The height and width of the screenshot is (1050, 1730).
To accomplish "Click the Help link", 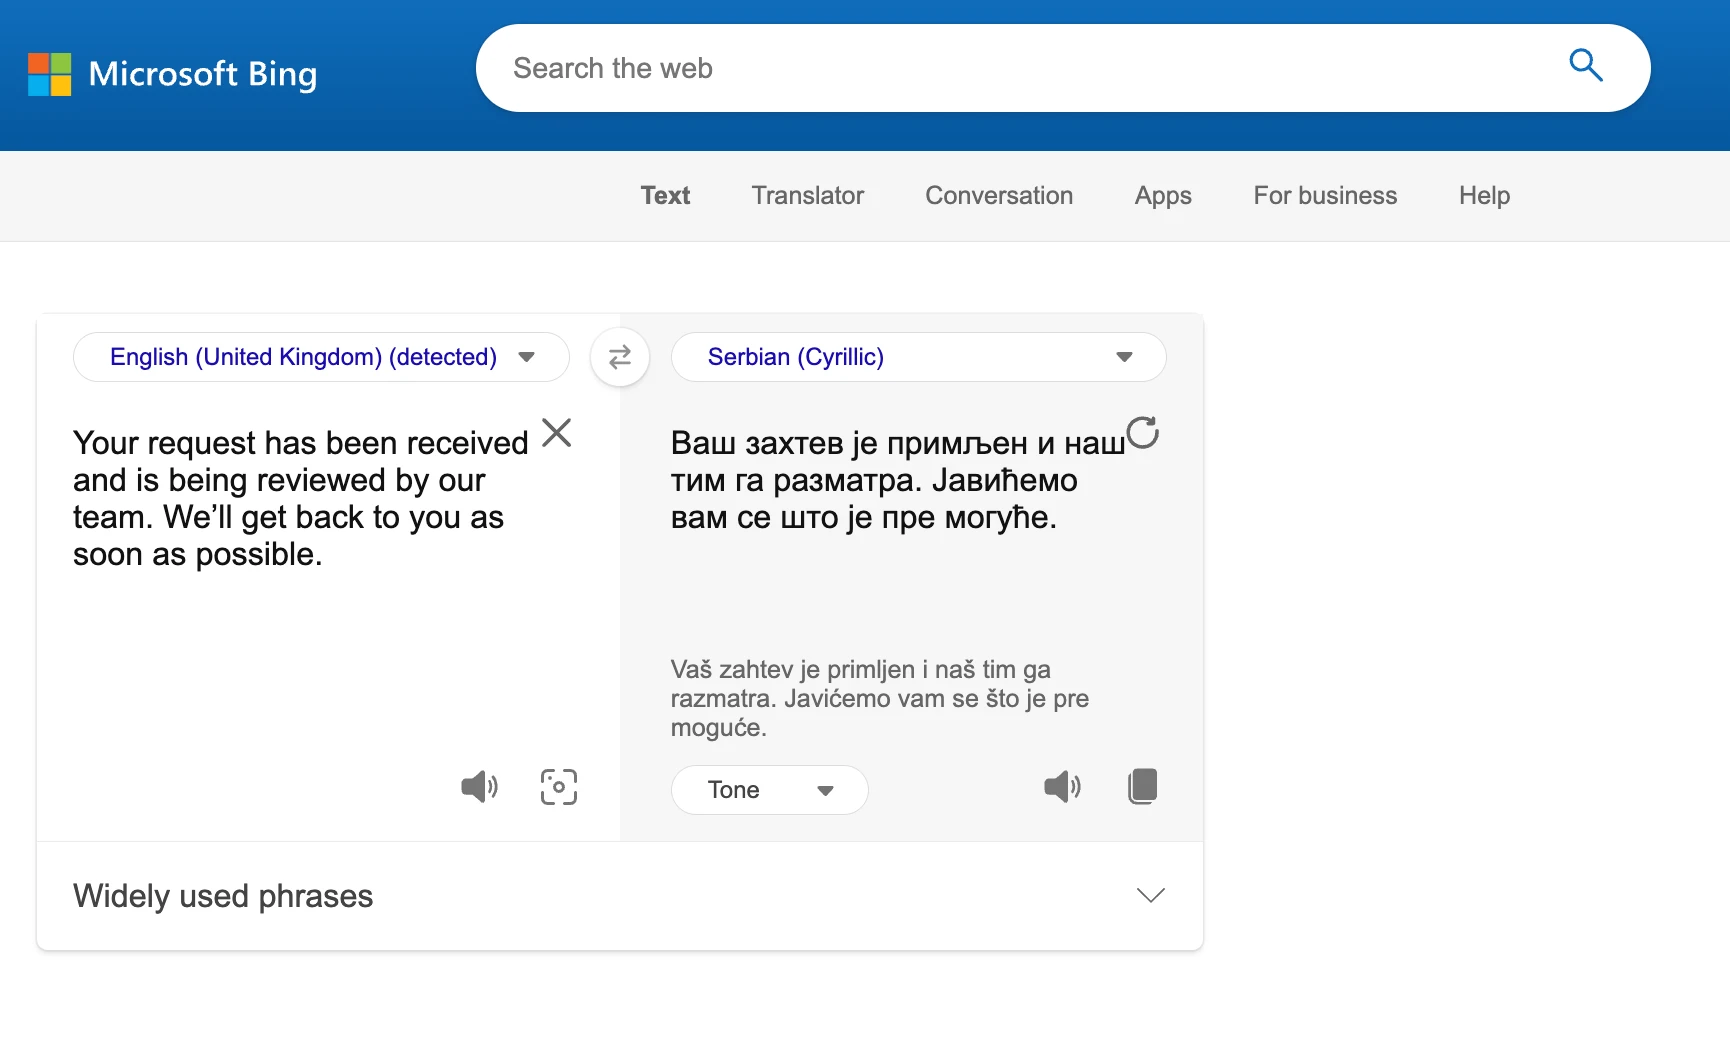I will 1483,196.
